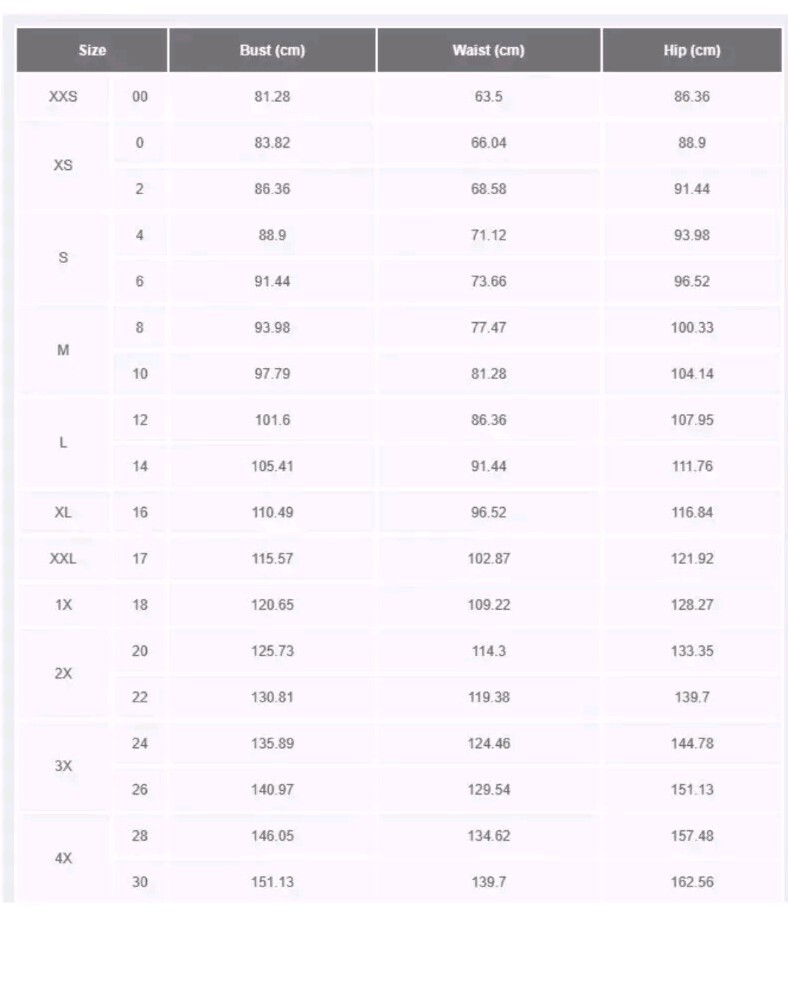Click the XS size label
788x992 pixels.
tap(63, 166)
